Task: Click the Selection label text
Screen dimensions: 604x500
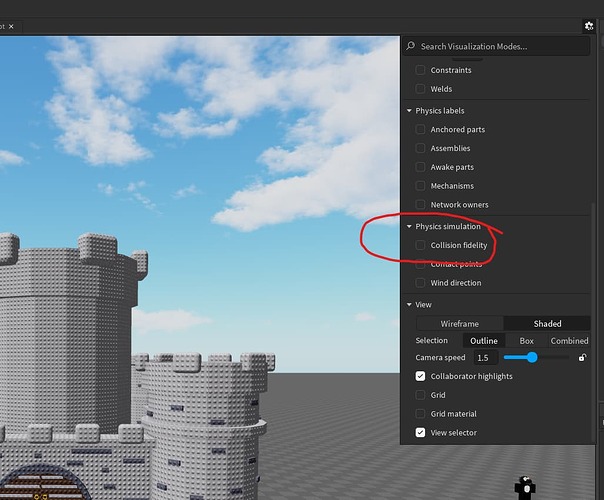Action: click(431, 341)
